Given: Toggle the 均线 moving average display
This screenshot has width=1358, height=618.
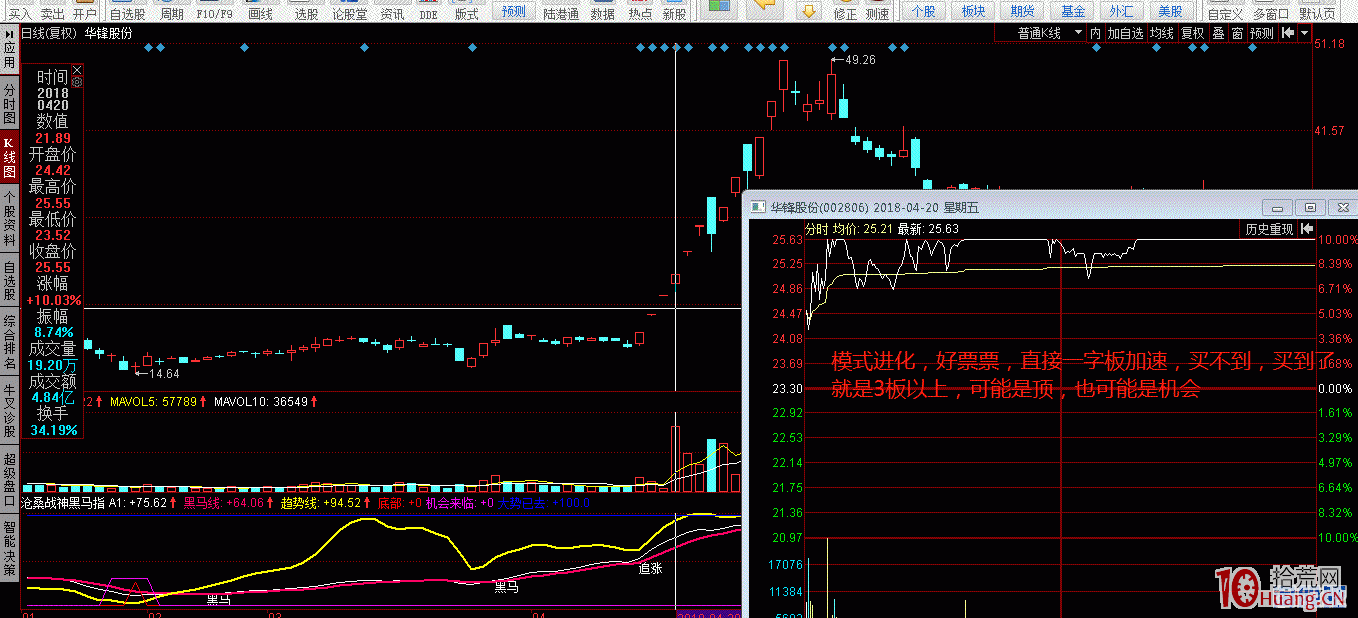Looking at the screenshot, I should click(x=1162, y=33).
